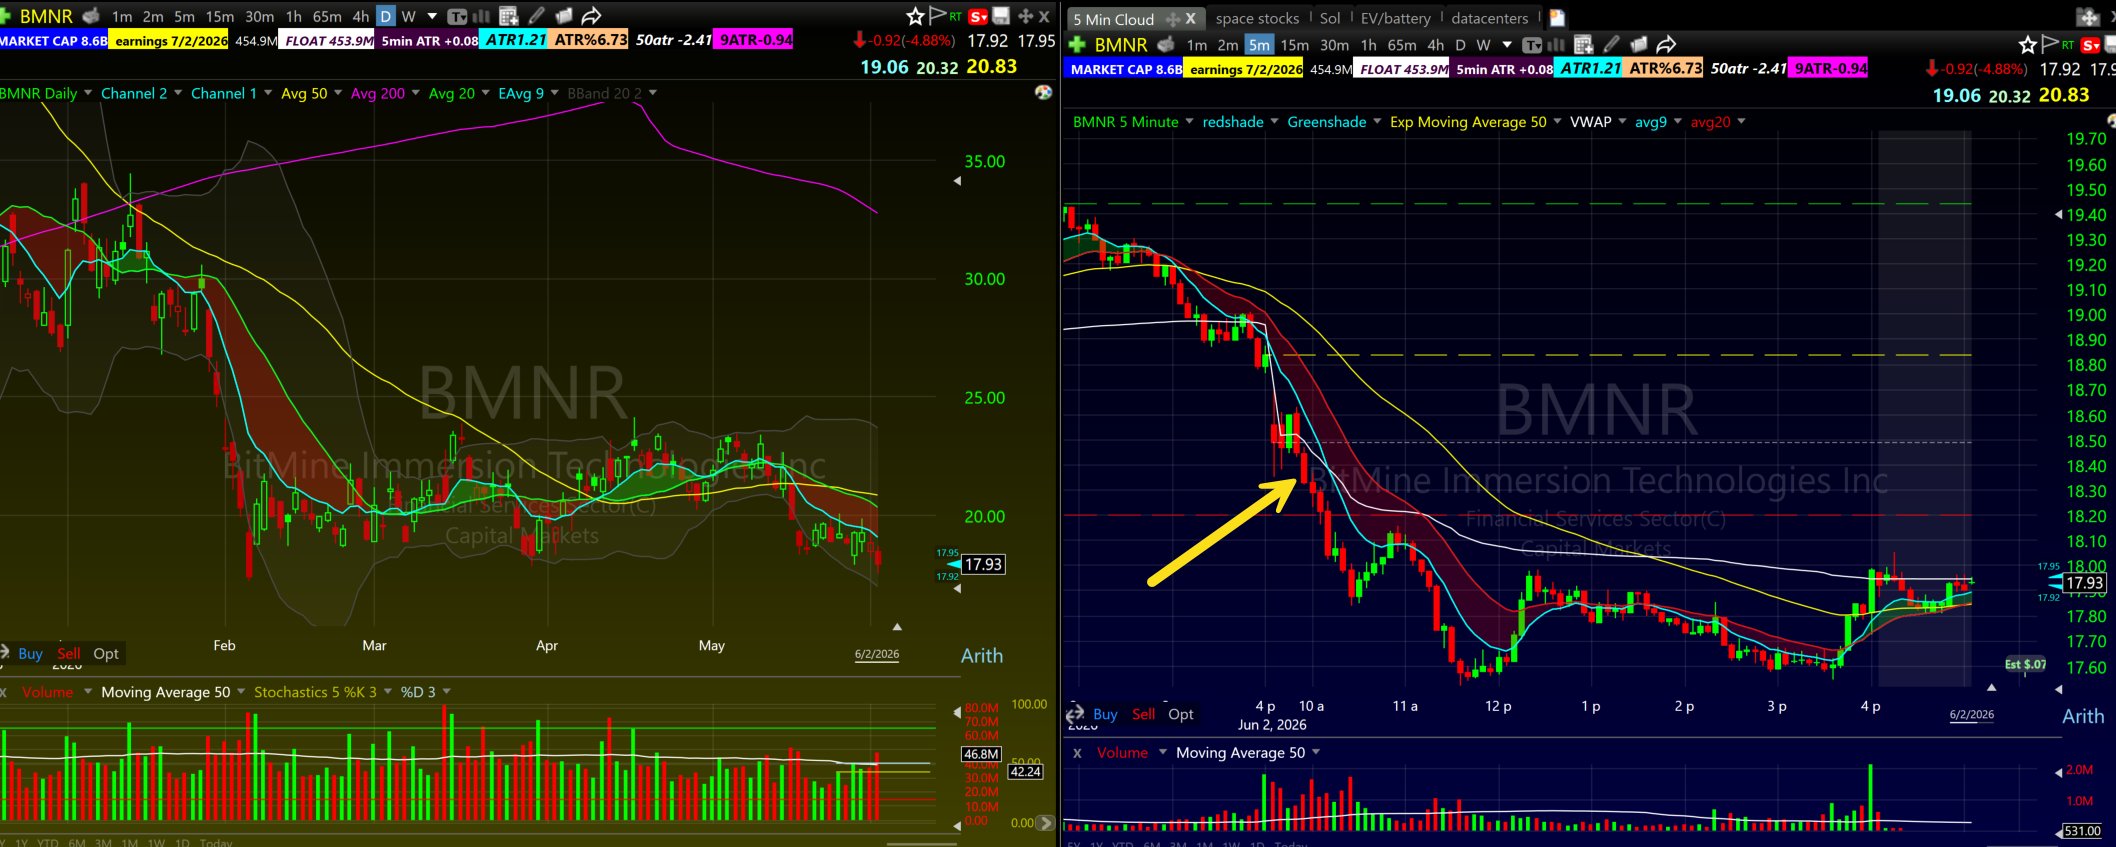Add symbol to favorites with the star icon on the daily chart

coord(915,16)
